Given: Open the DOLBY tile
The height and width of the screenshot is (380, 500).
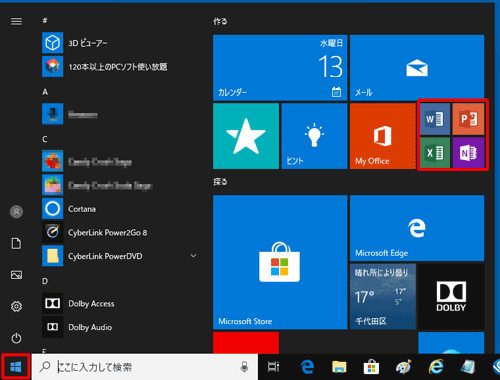Looking at the screenshot, I should (x=451, y=297).
